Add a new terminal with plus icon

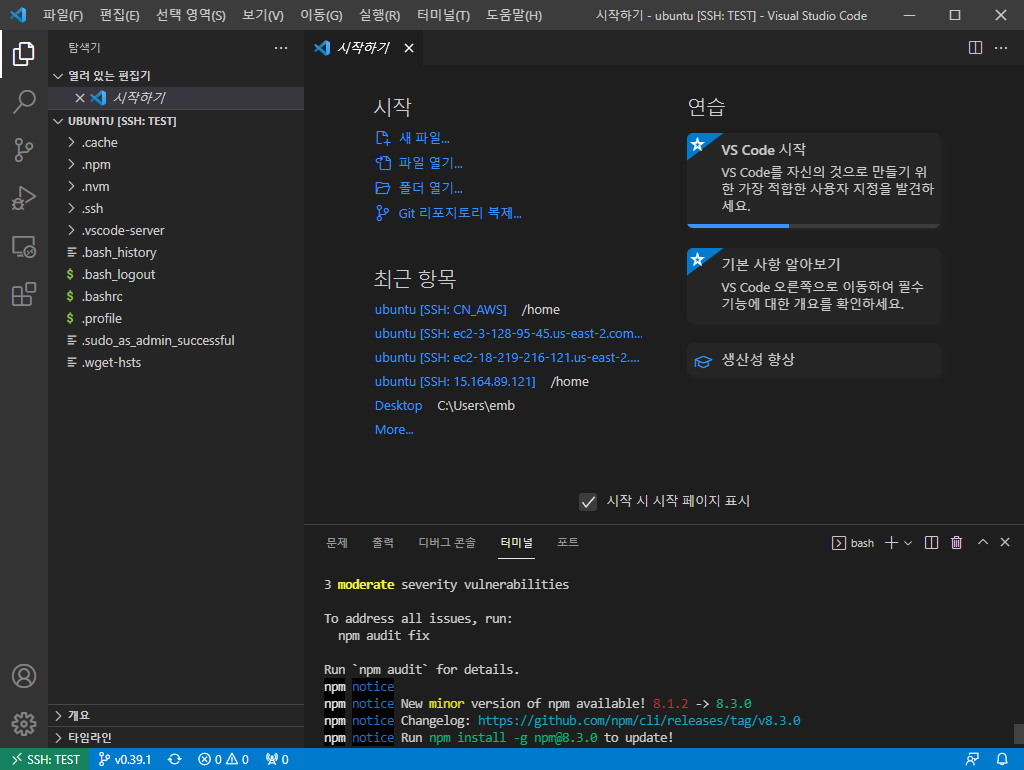pyautogui.click(x=891, y=543)
